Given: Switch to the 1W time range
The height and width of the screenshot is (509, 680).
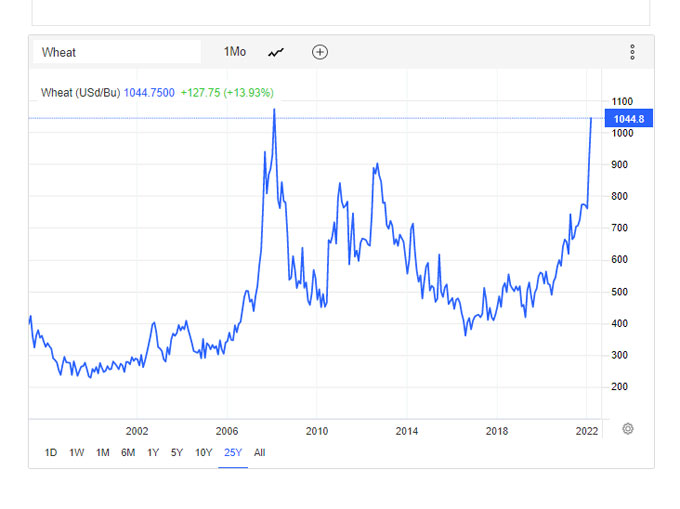Looking at the screenshot, I should [x=77, y=452].
